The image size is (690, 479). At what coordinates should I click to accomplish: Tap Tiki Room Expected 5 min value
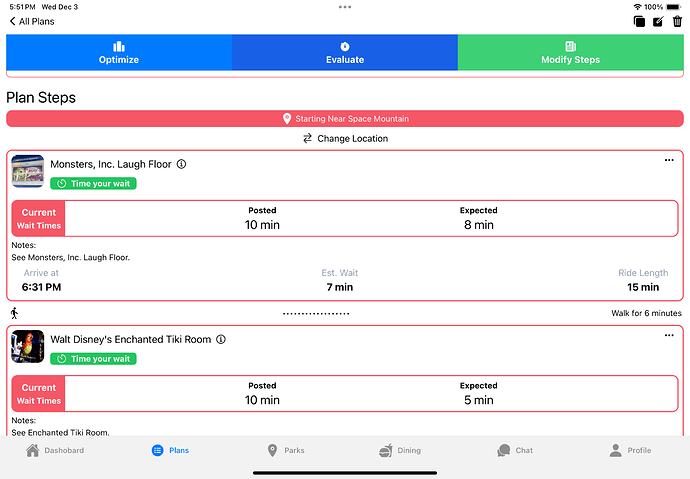point(479,400)
